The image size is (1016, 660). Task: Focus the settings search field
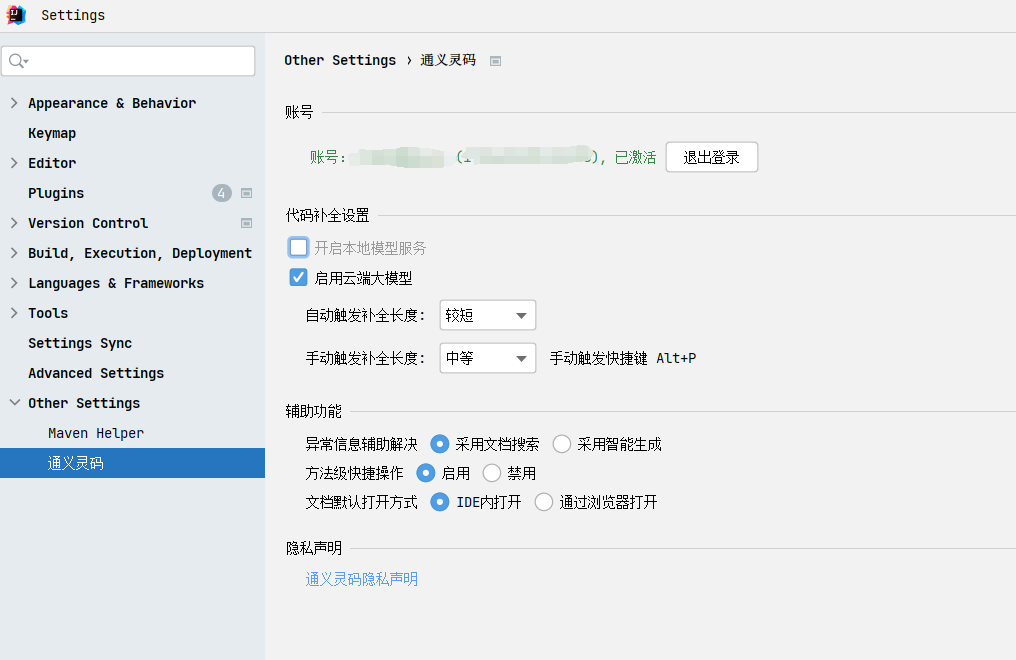pos(128,61)
